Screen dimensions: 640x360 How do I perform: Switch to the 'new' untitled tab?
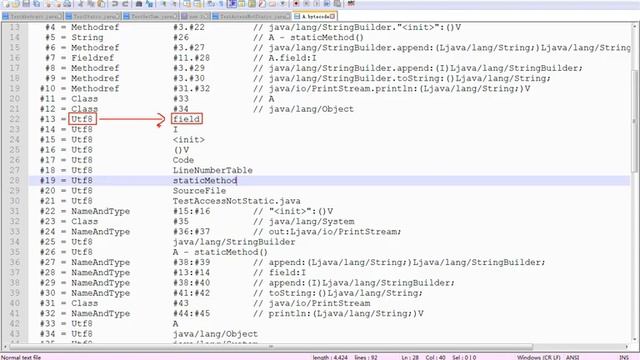[195, 16]
